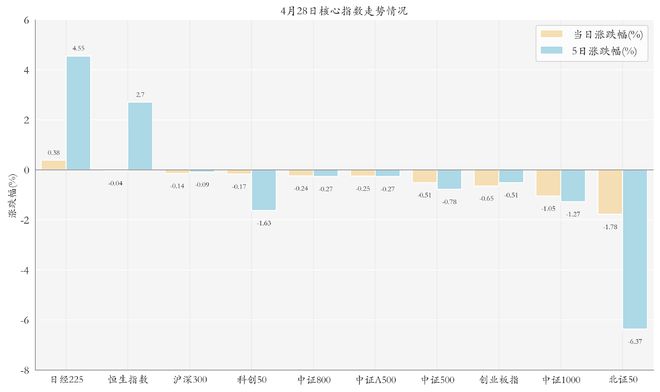Click the orange 北证50 bar labeled -1.78
The width and height of the screenshot is (660, 392).
click(610, 192)
